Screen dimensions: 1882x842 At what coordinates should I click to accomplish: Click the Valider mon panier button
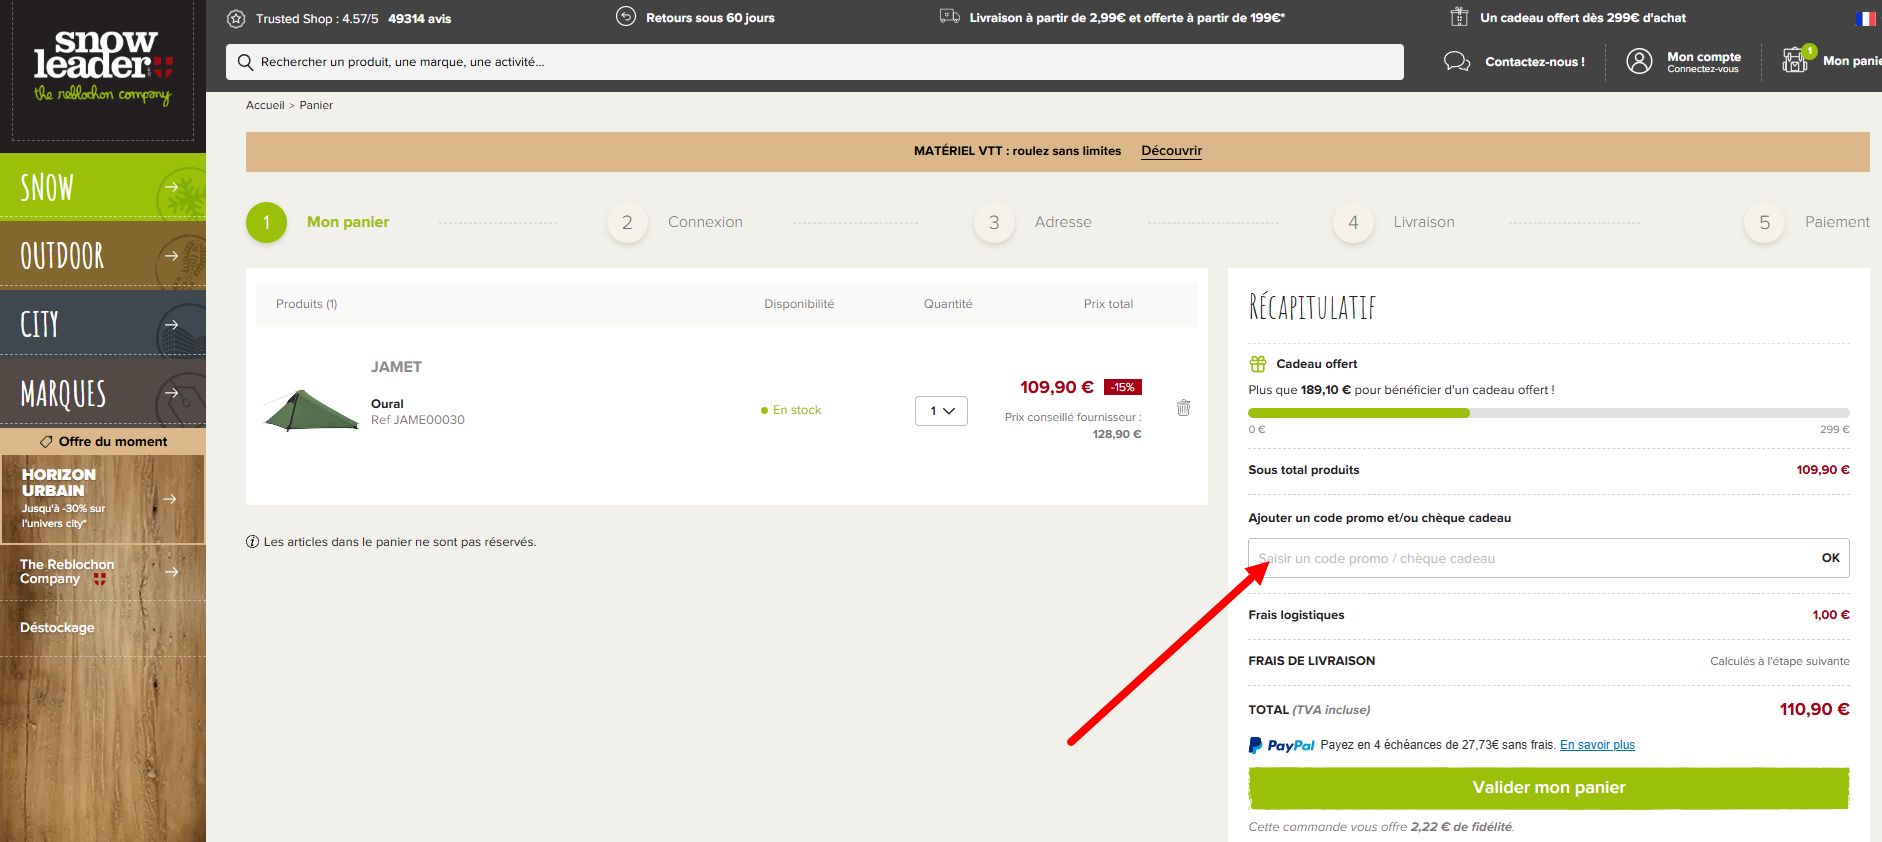click(1549, 788)
